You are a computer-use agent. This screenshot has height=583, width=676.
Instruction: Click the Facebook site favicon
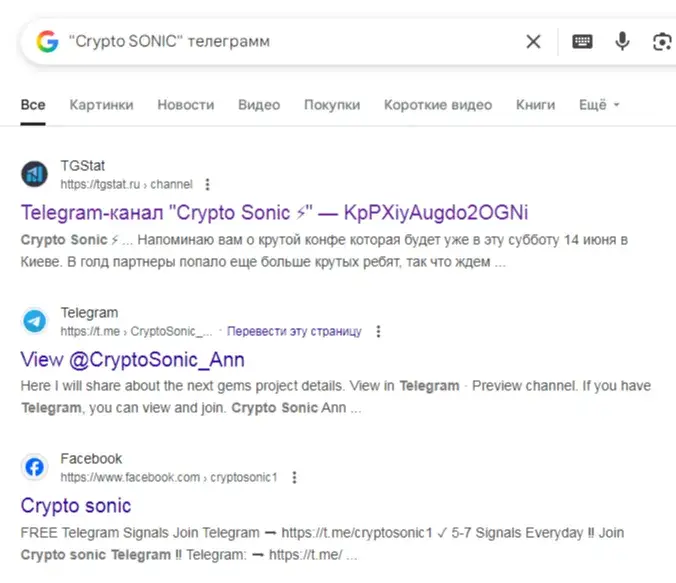(34, 467)
